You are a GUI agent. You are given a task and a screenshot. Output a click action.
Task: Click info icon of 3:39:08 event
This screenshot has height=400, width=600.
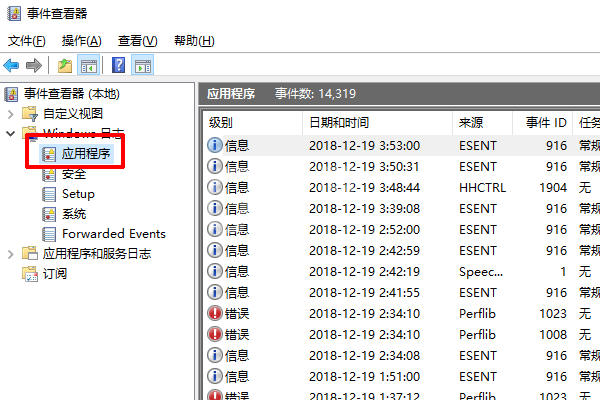point(215,209)
